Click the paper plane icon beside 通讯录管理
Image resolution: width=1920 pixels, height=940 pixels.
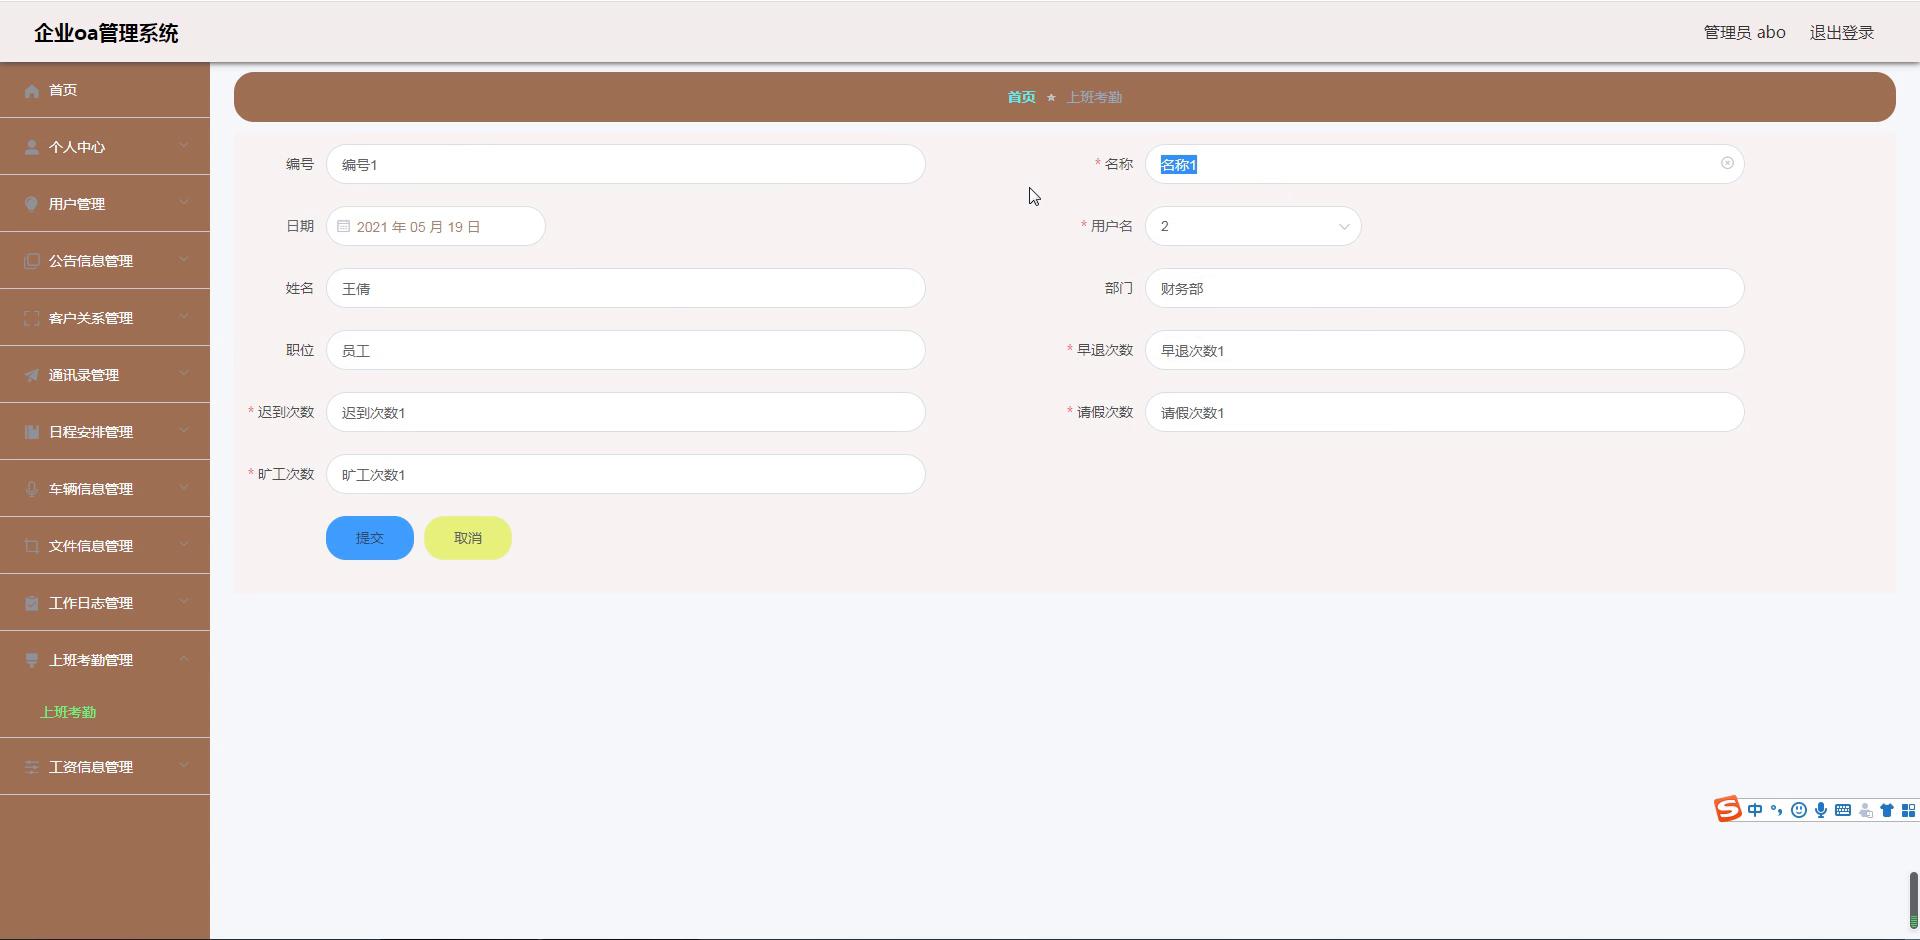(x=32, y=375)
